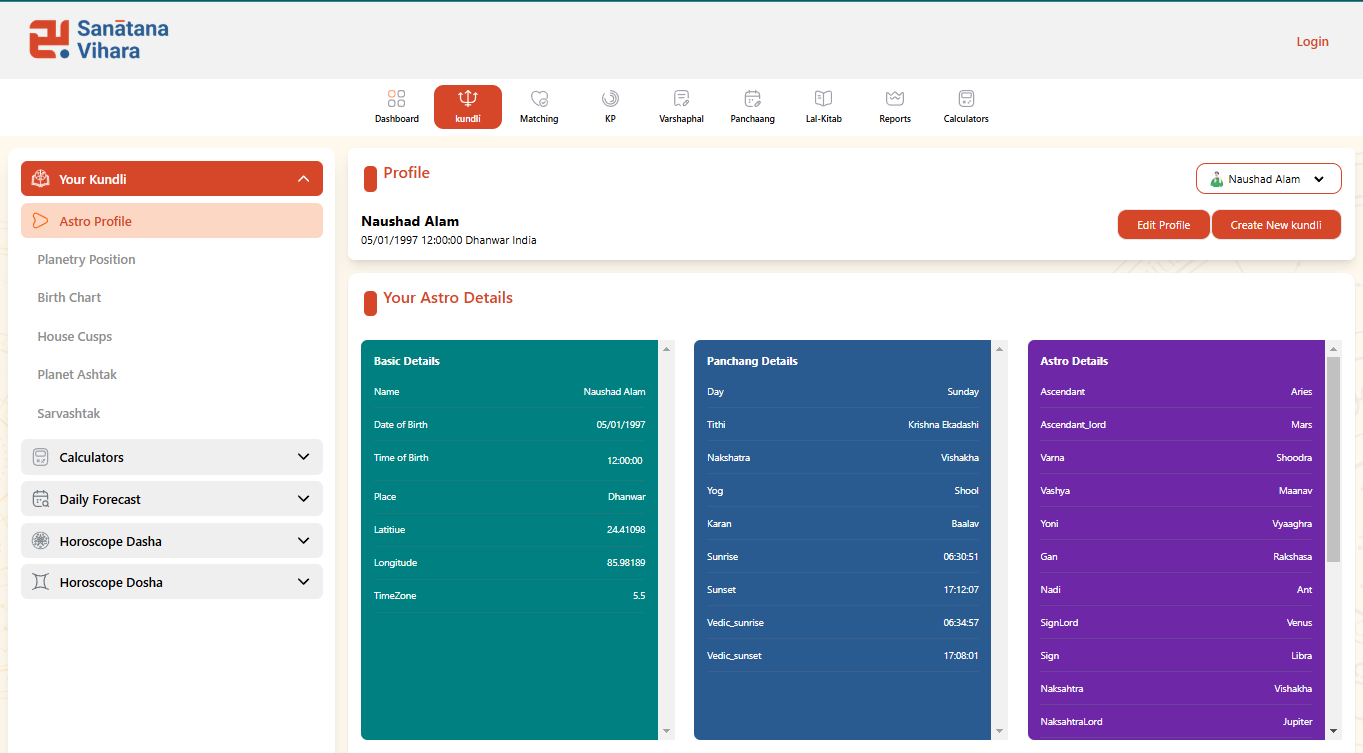
Task: Open the Varshaphal note icon
Action: point(681,98)
